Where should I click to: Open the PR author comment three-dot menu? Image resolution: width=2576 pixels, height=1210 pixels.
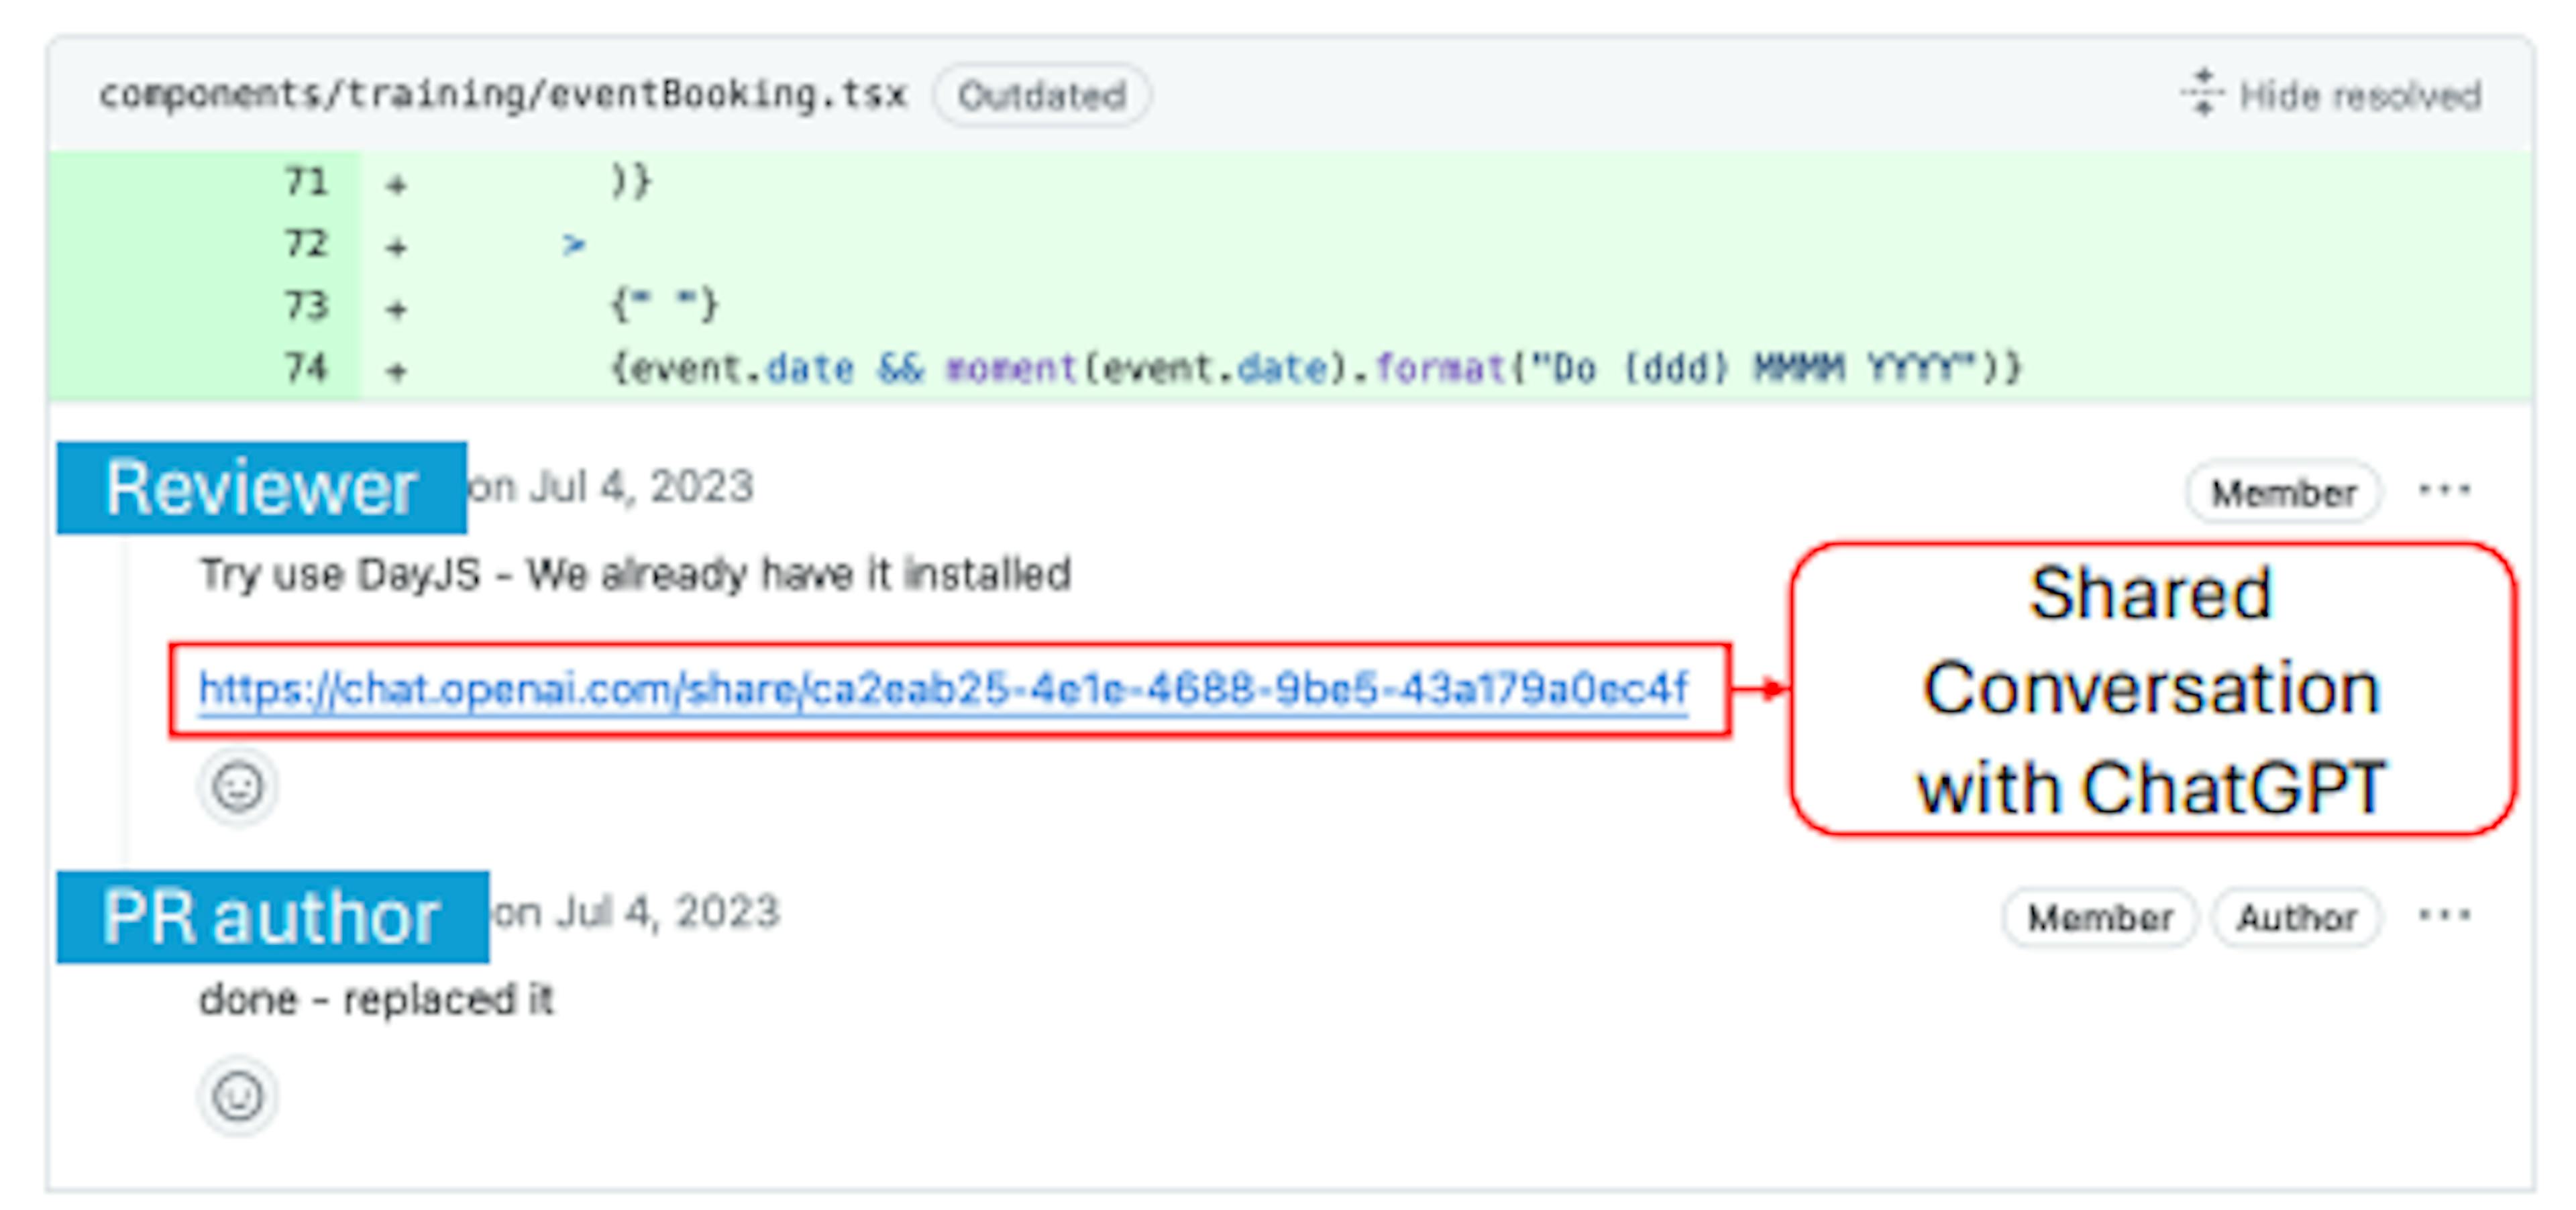point(2444,915)
